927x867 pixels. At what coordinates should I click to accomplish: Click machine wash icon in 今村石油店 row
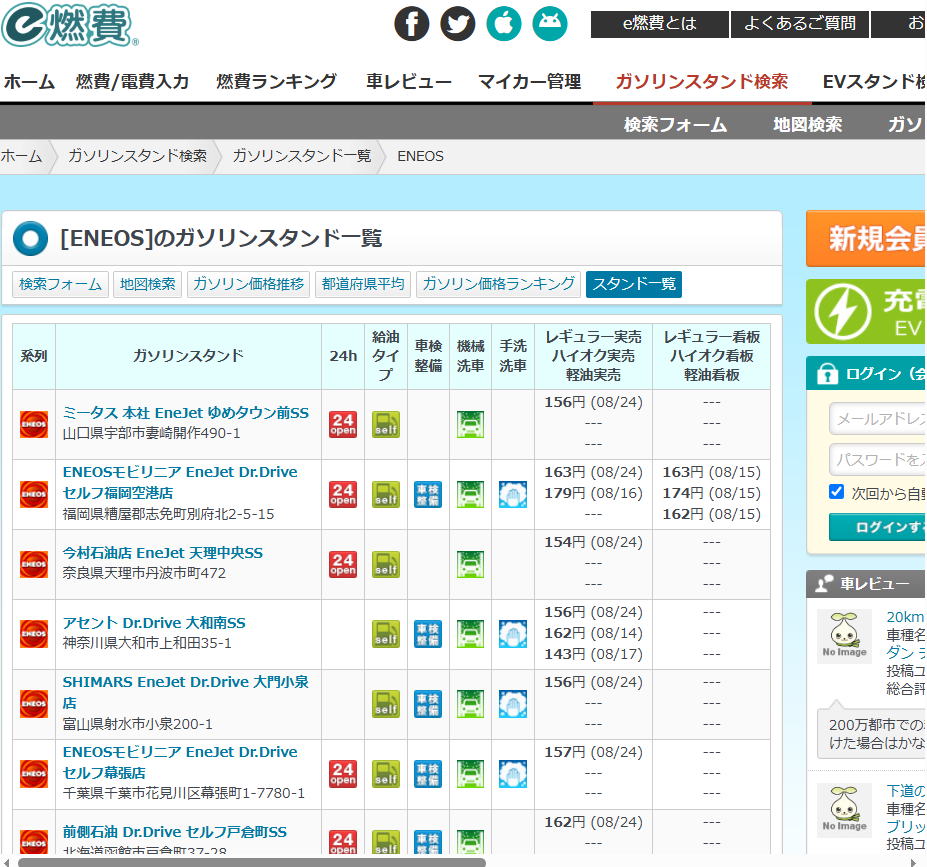[470, 564]
